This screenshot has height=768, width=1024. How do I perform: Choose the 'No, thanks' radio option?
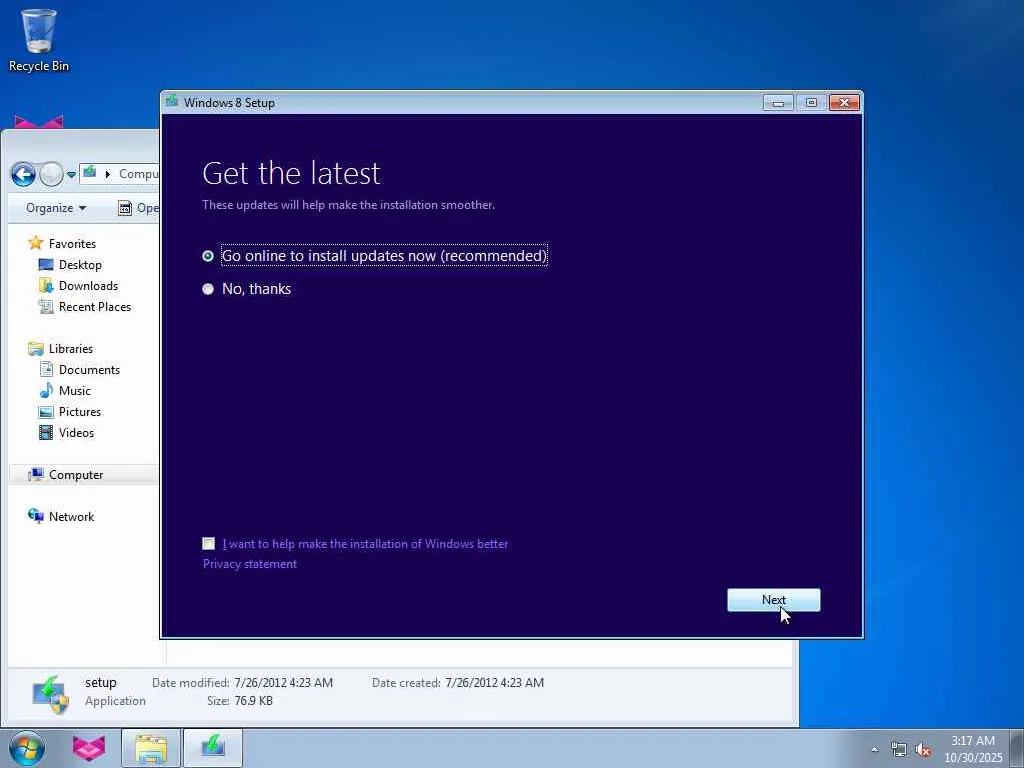tap(208, 289)
